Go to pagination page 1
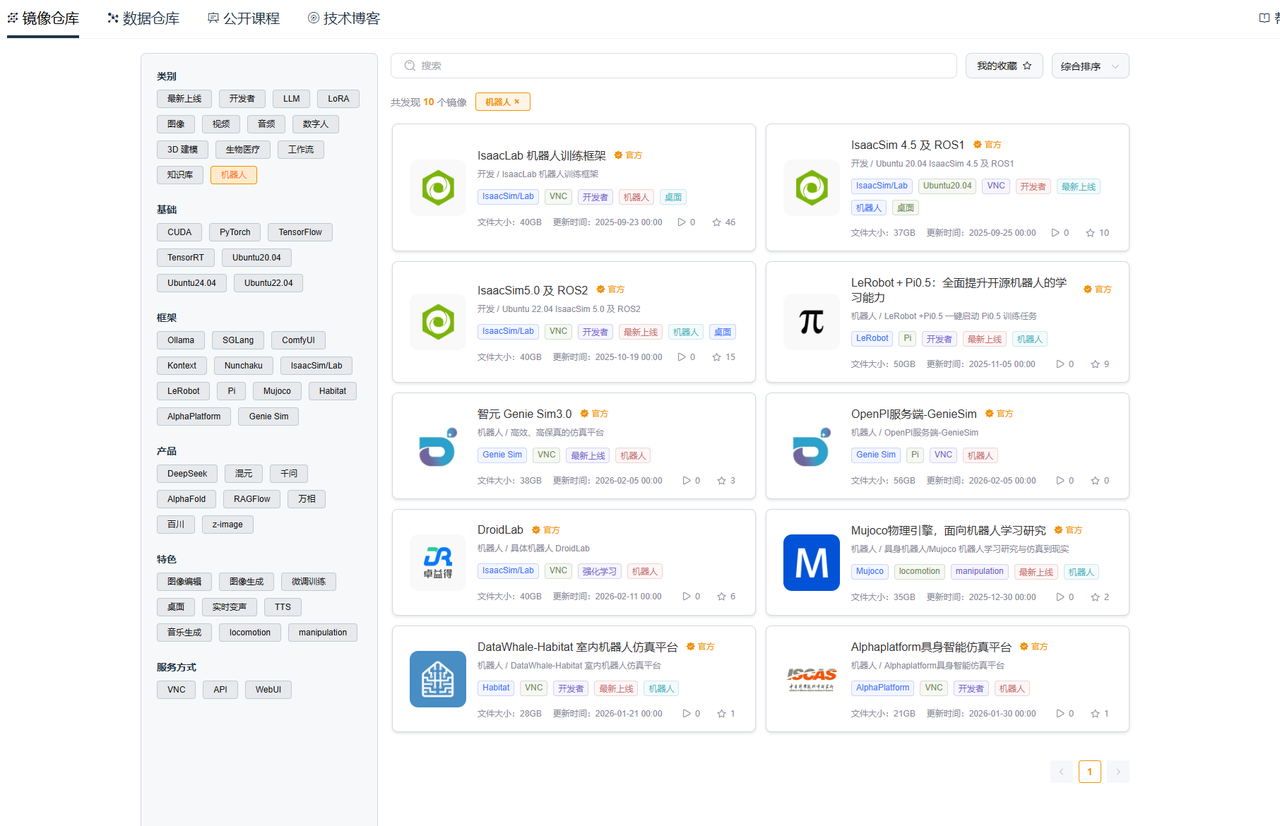The height and width of the screenshot is (826, 1280). 1090,771
